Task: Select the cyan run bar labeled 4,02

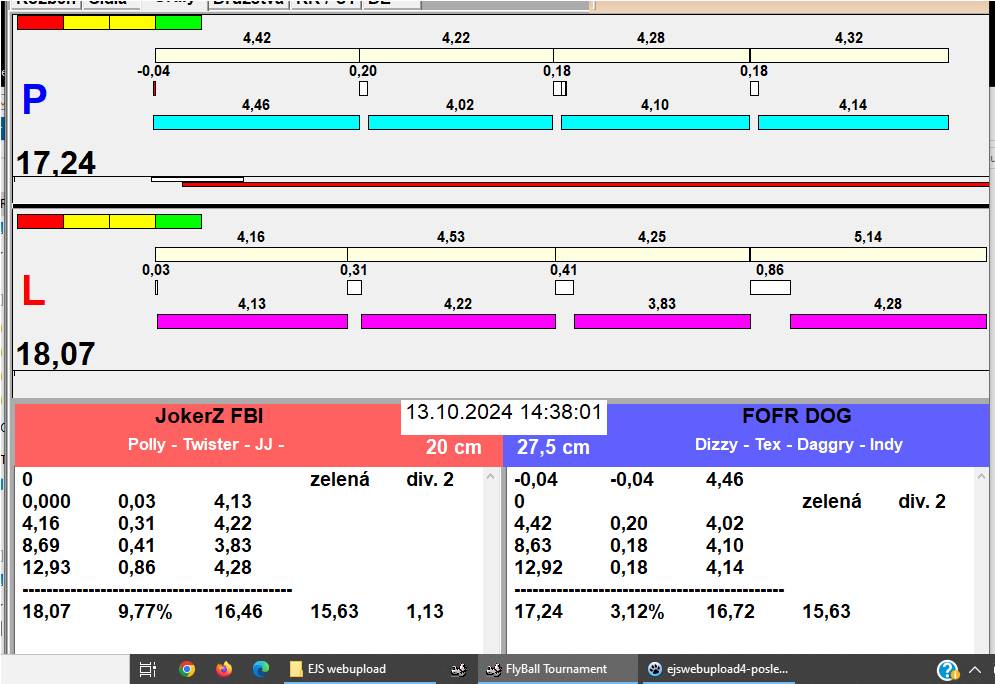Action: click(x=460, y=122)
